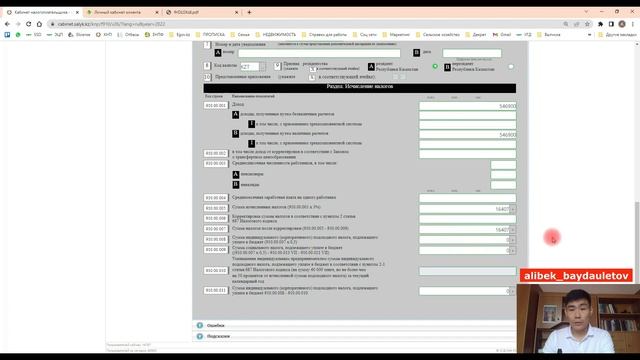Screen dimensions: 640x360
Task: Tick first attachment checkbox in row 10
Action: (395, 77)
